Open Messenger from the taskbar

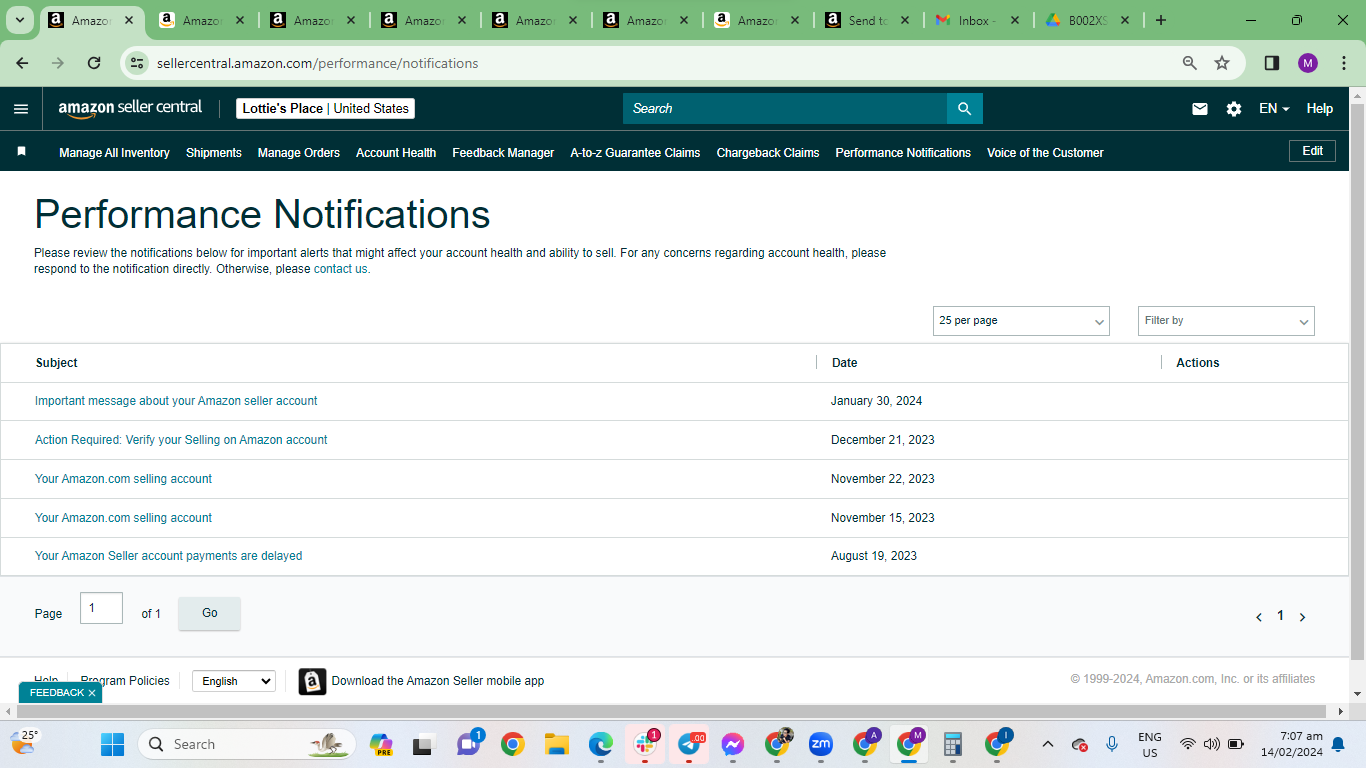tap(733, 744)
